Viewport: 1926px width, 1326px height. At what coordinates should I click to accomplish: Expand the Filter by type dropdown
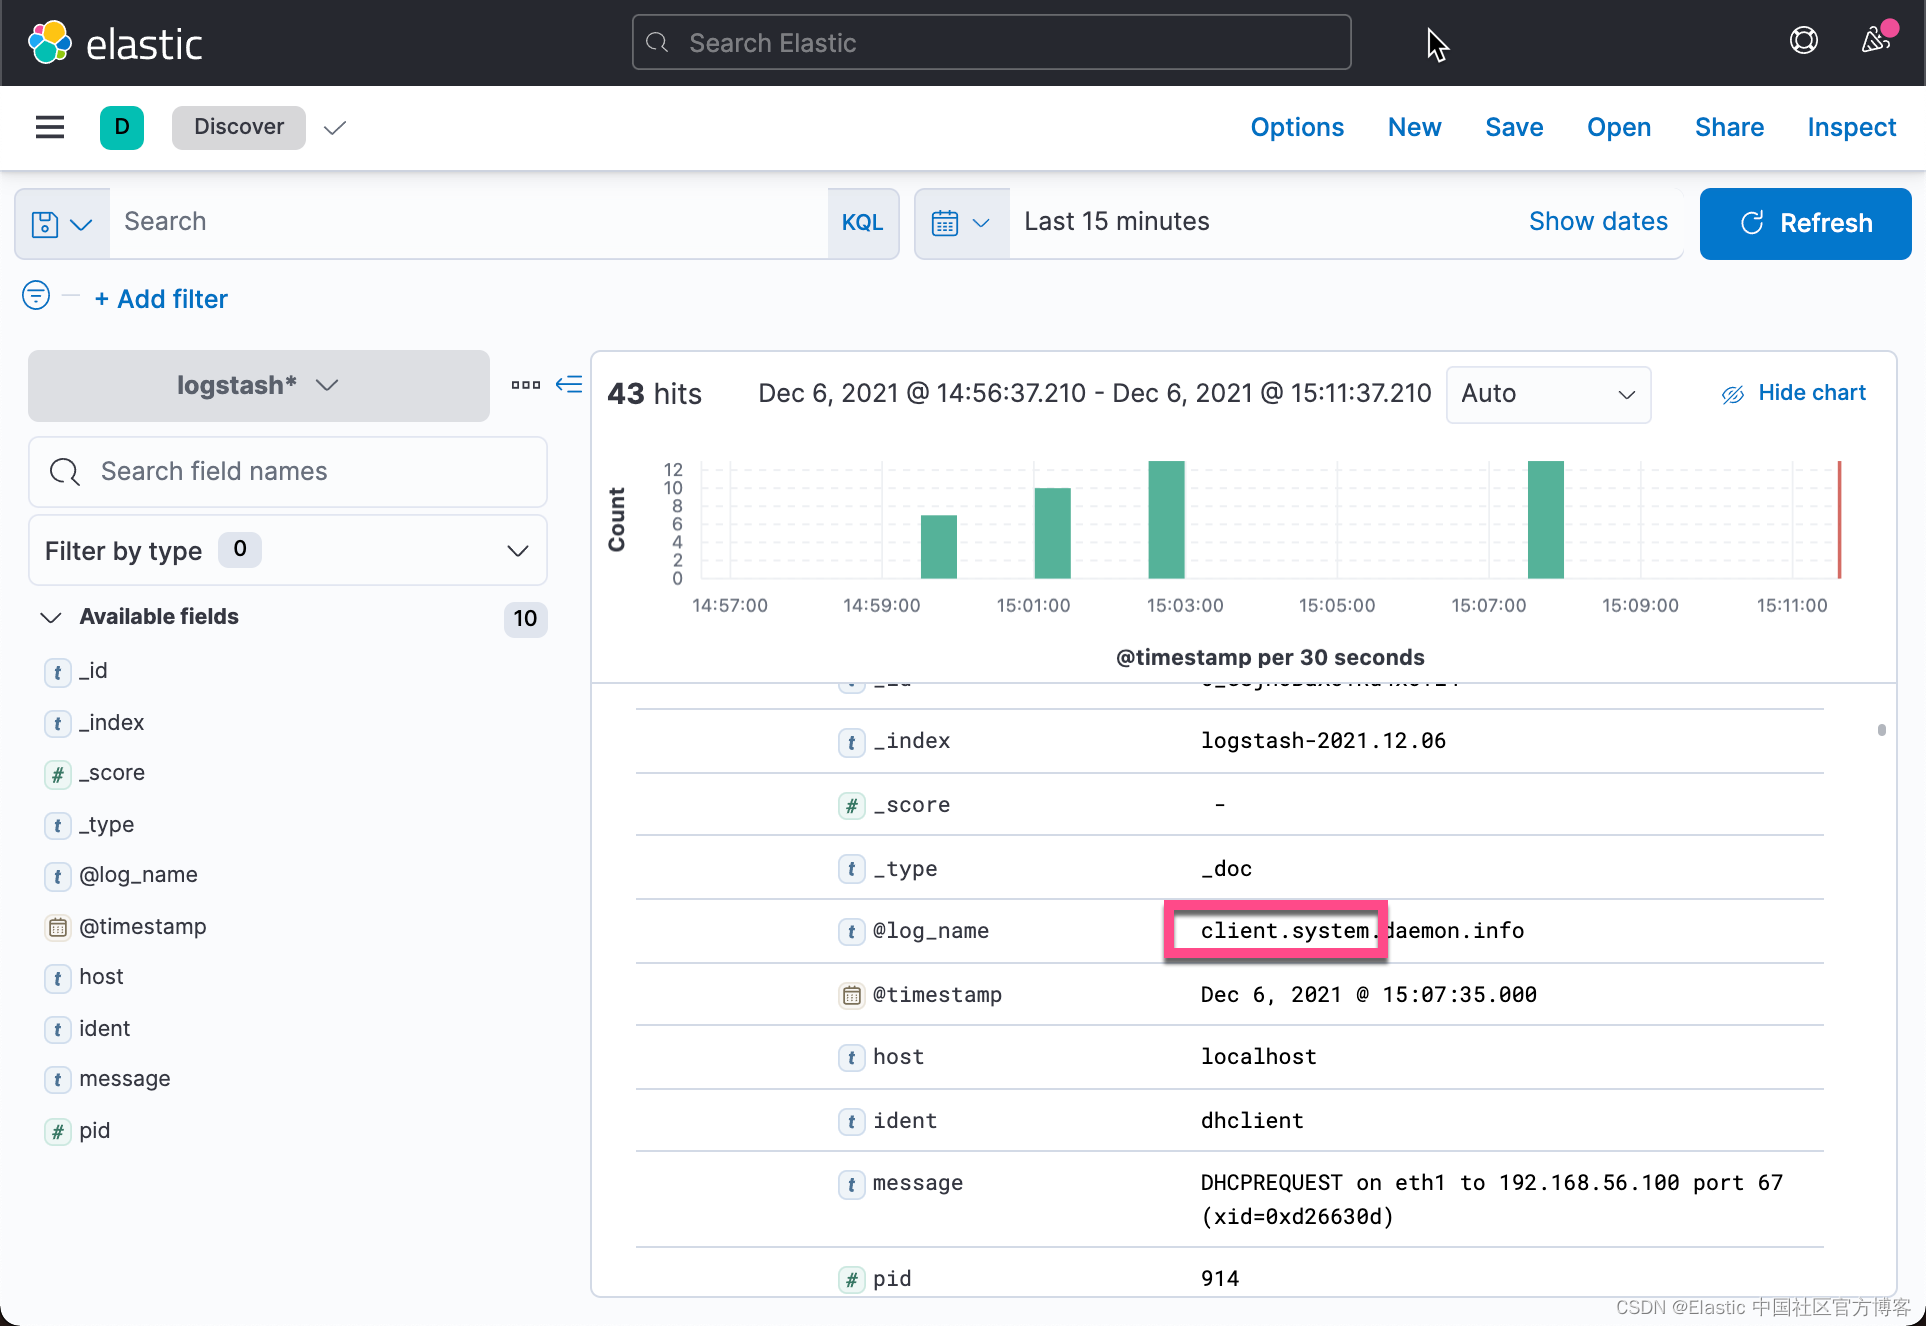point(287,551)
